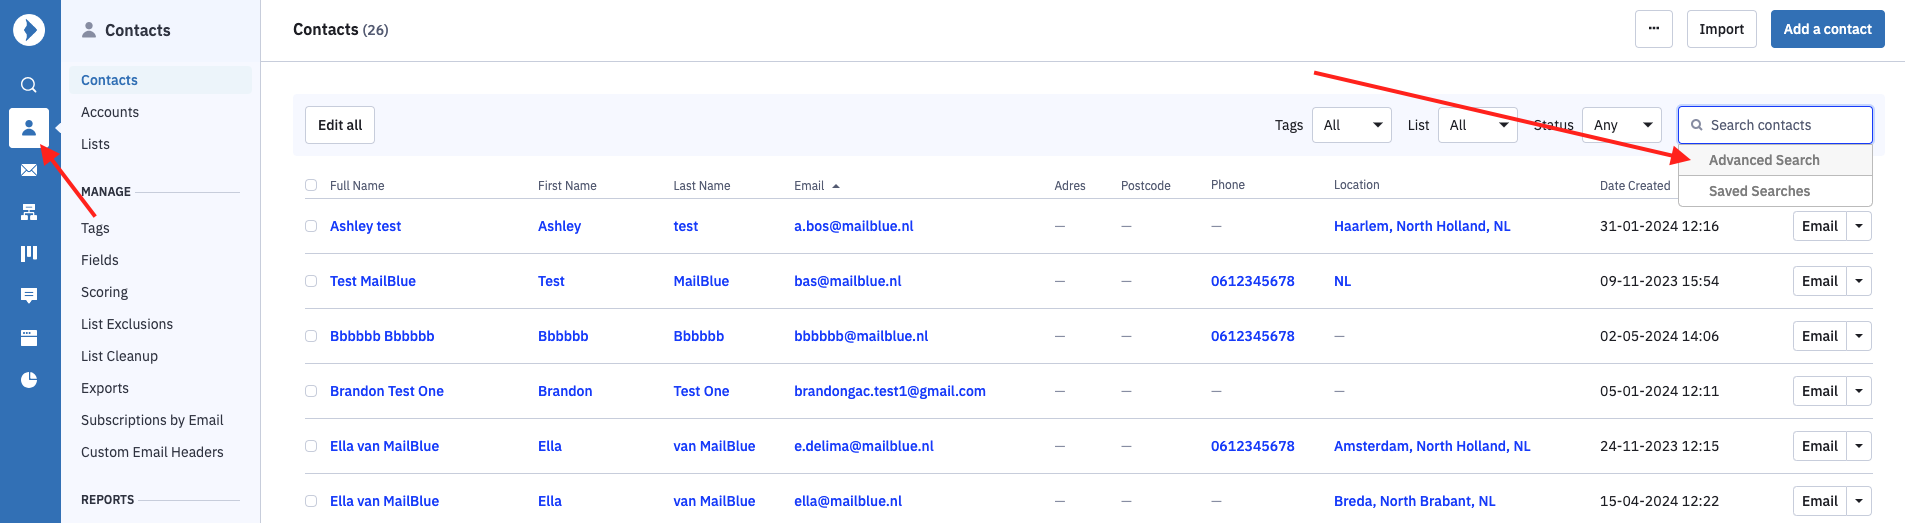Viewport: 1905px width, 523px height.
Task: Open the Reports pie chart icon
Action: pyautogui.click(x=29, y=380)
